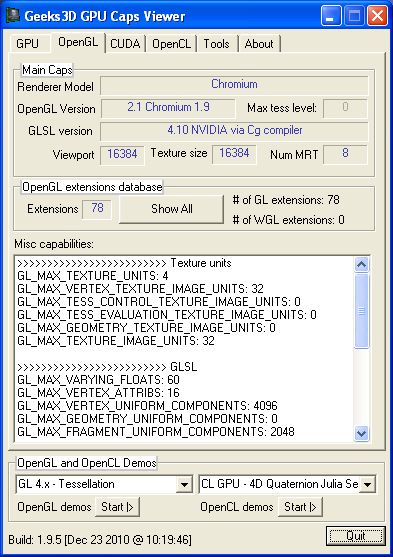Image resolution: width=393 pixels, height=557 pixels.
Task: Select the line GL_MAX_TEXTURE_IMAGE_UNITS: 32
Action: click(x=116, y=341)
